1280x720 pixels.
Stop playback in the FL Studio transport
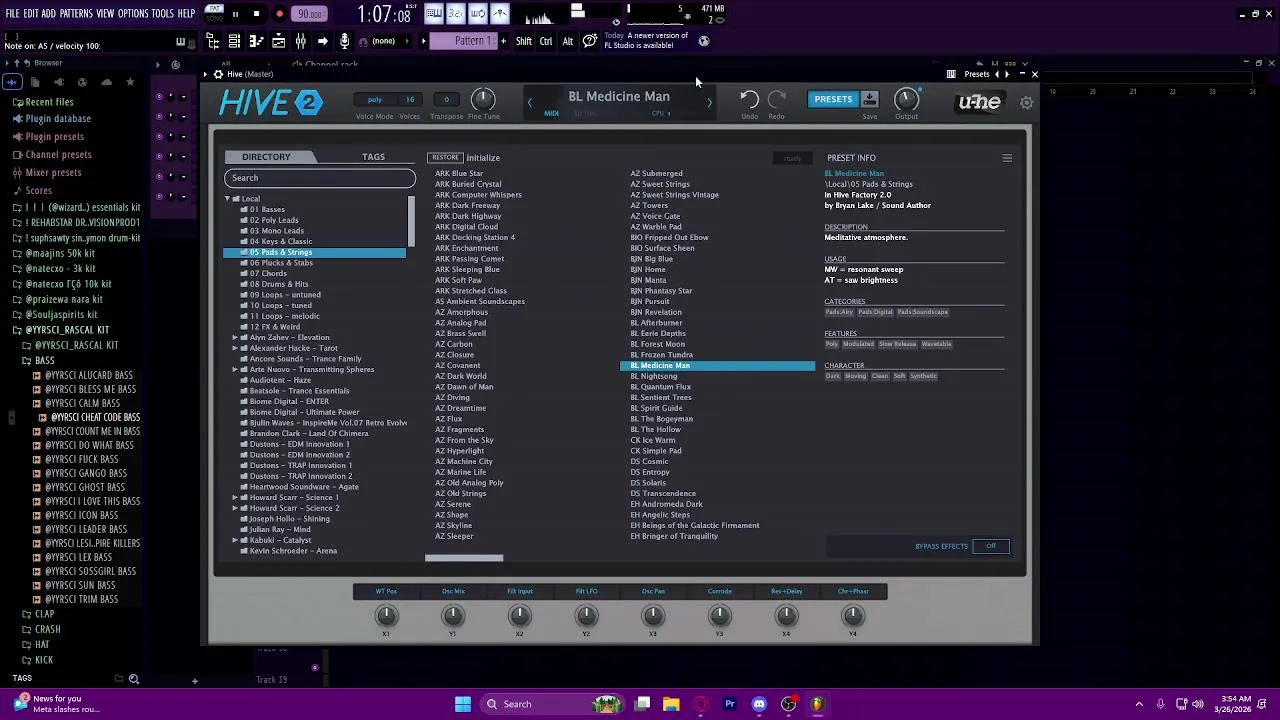256,14
